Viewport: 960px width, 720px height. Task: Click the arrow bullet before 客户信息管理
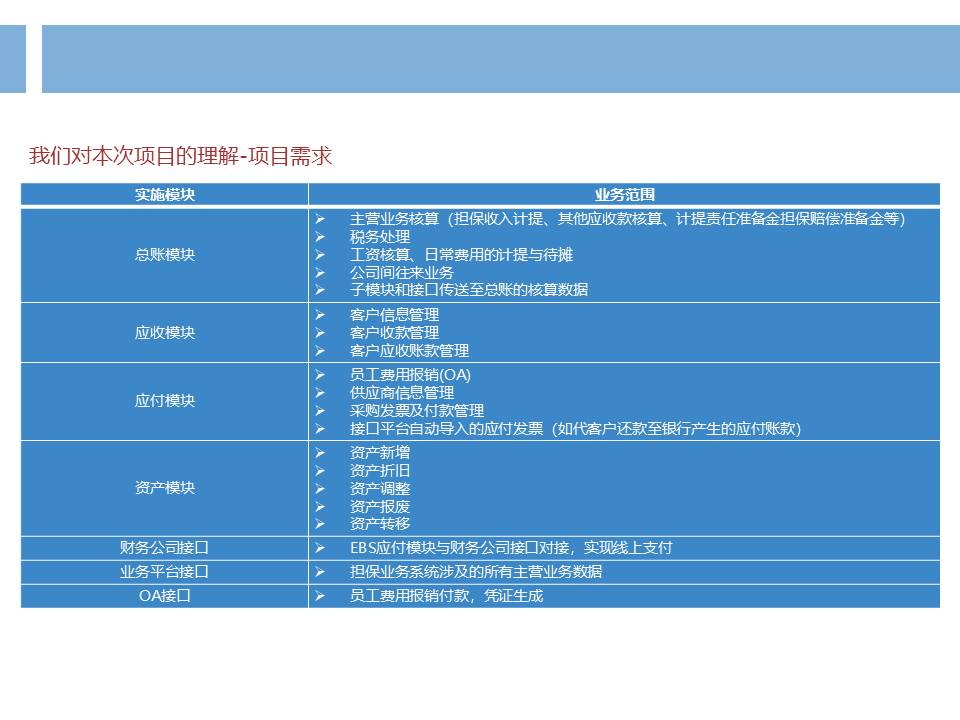[320, 315]
